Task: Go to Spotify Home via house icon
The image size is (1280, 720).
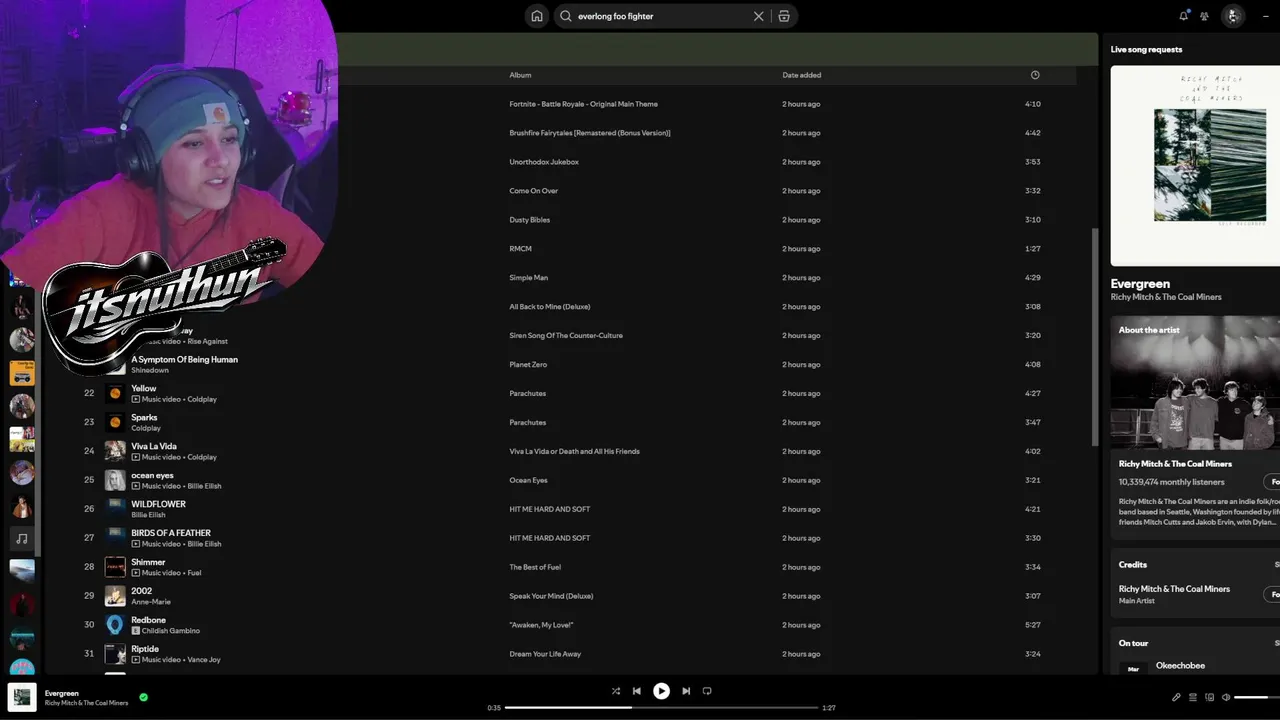Action: coord(537,16)
